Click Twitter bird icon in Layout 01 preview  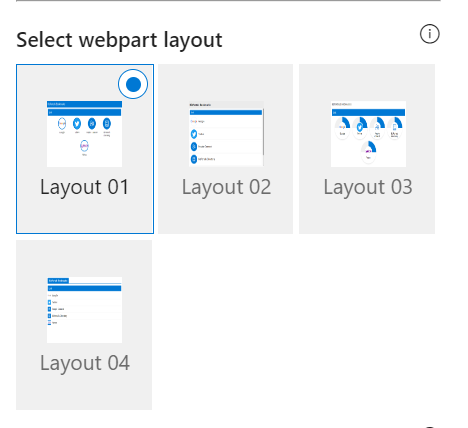tap(77, 124)
